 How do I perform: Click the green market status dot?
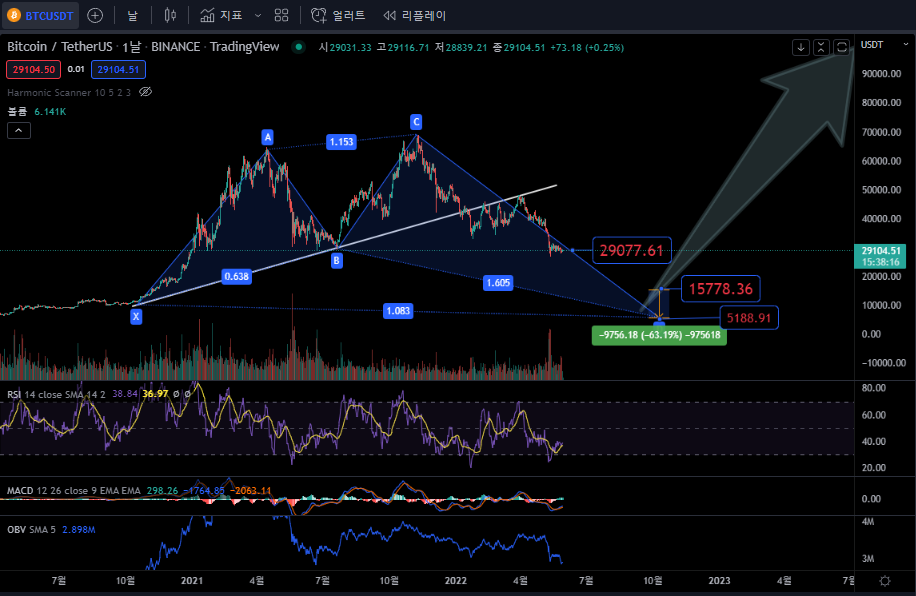pyautogui.click(x=299, y=47)
